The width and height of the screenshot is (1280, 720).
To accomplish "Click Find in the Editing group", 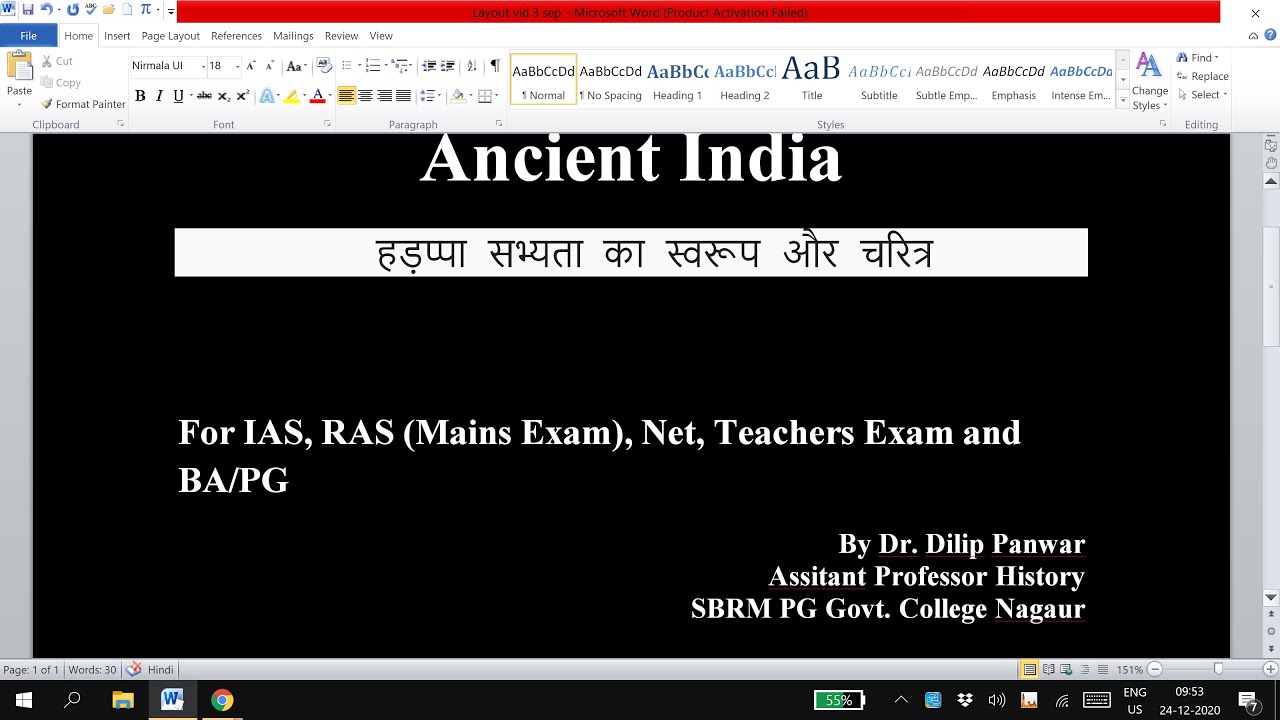I will pos(1198,58).
